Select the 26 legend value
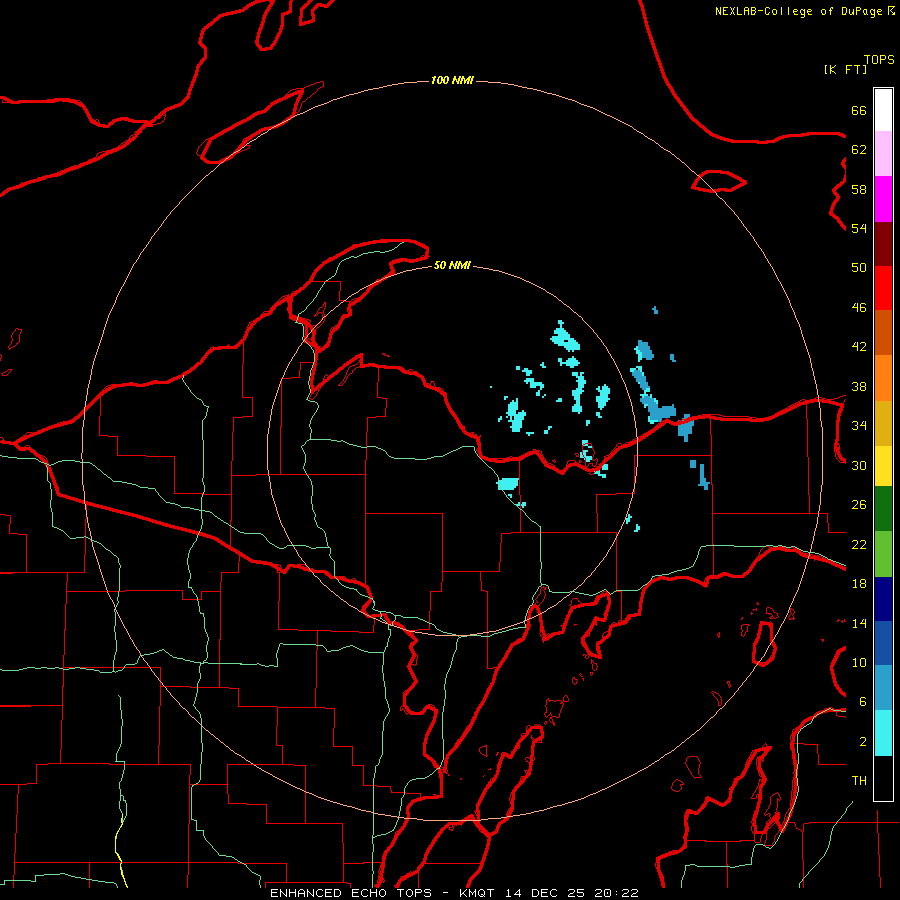The width and height of the screenshot is (900, 900). (859, 505)
